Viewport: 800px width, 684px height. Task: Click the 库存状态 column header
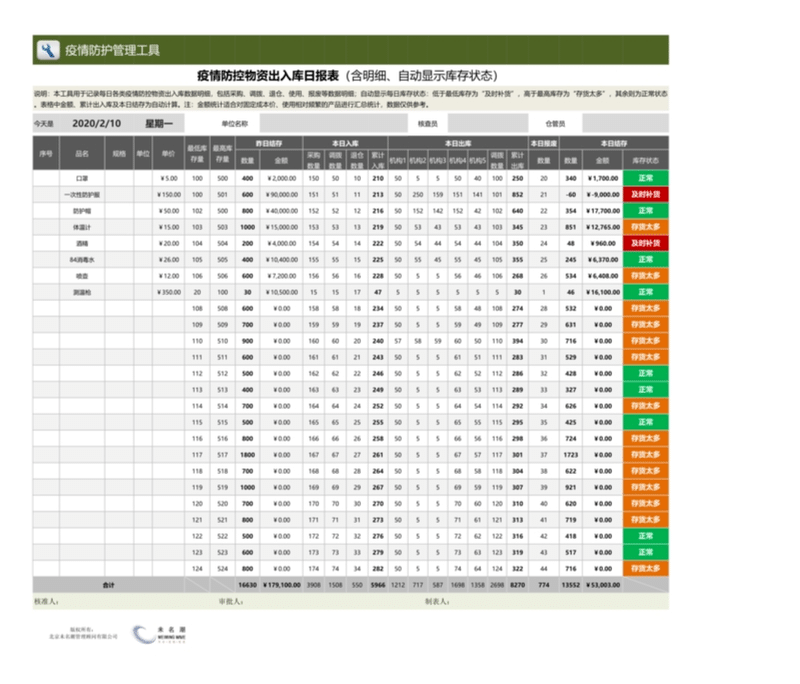(645, 160)
